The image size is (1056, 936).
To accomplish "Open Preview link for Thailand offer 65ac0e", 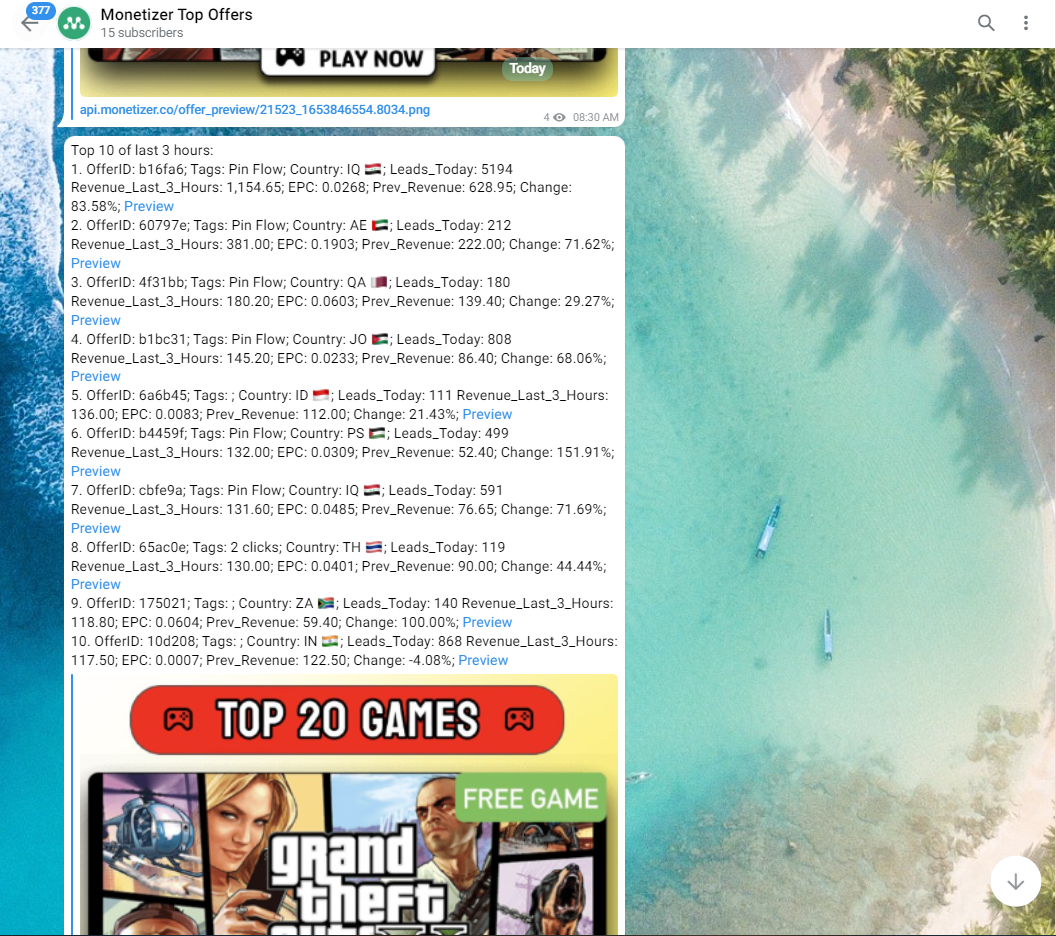I will [x=96, y=584].
